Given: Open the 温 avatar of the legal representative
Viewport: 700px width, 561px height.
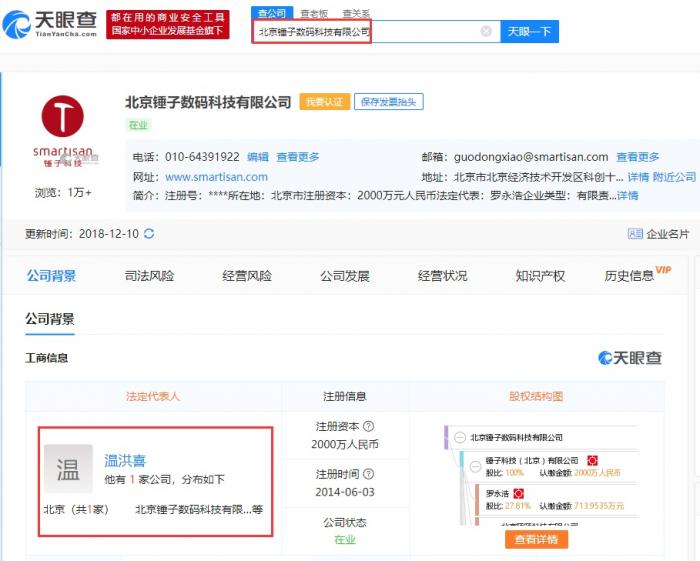Looking at the screenshot, I should click(68, 469).
